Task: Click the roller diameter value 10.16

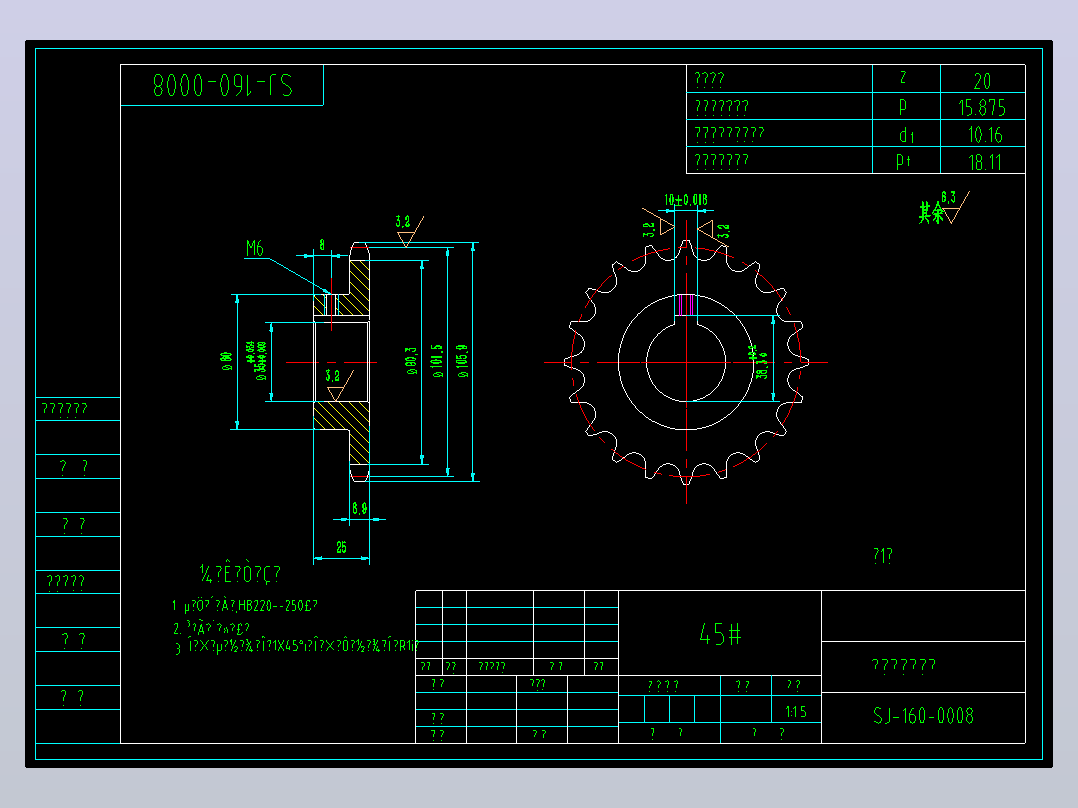Action: (985, 135)
